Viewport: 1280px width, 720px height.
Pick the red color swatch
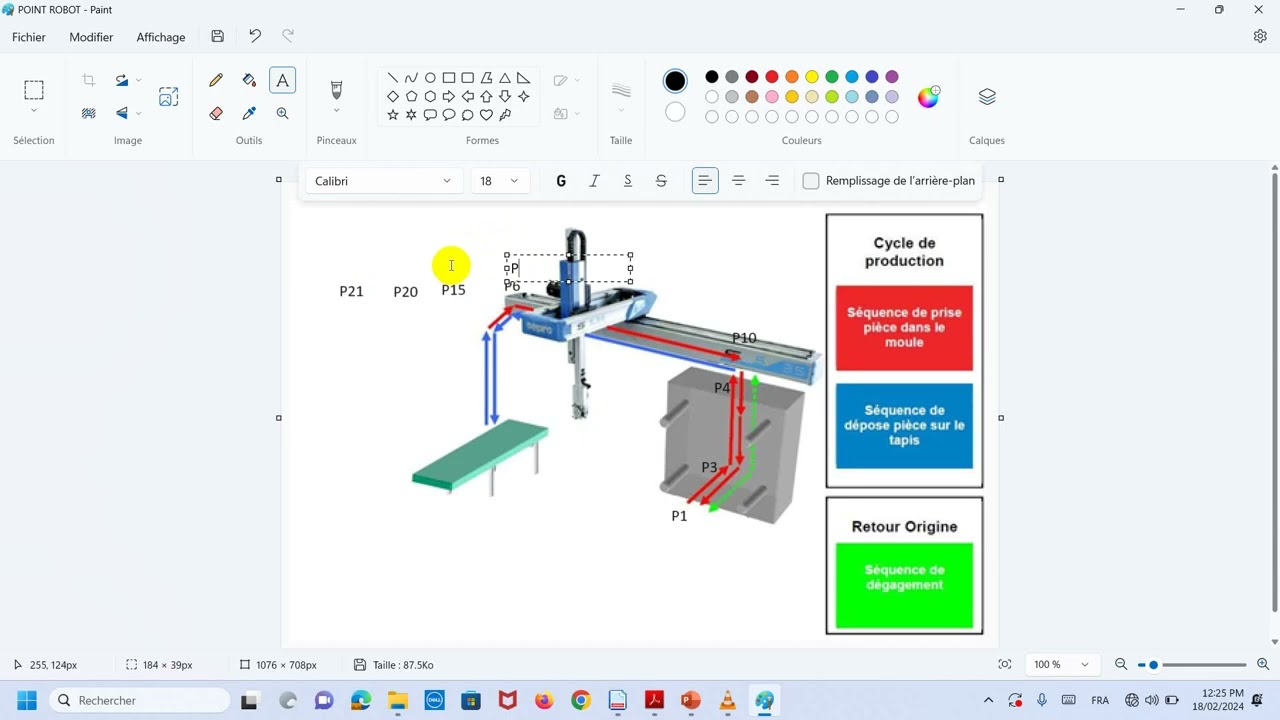tap(772, 77)
